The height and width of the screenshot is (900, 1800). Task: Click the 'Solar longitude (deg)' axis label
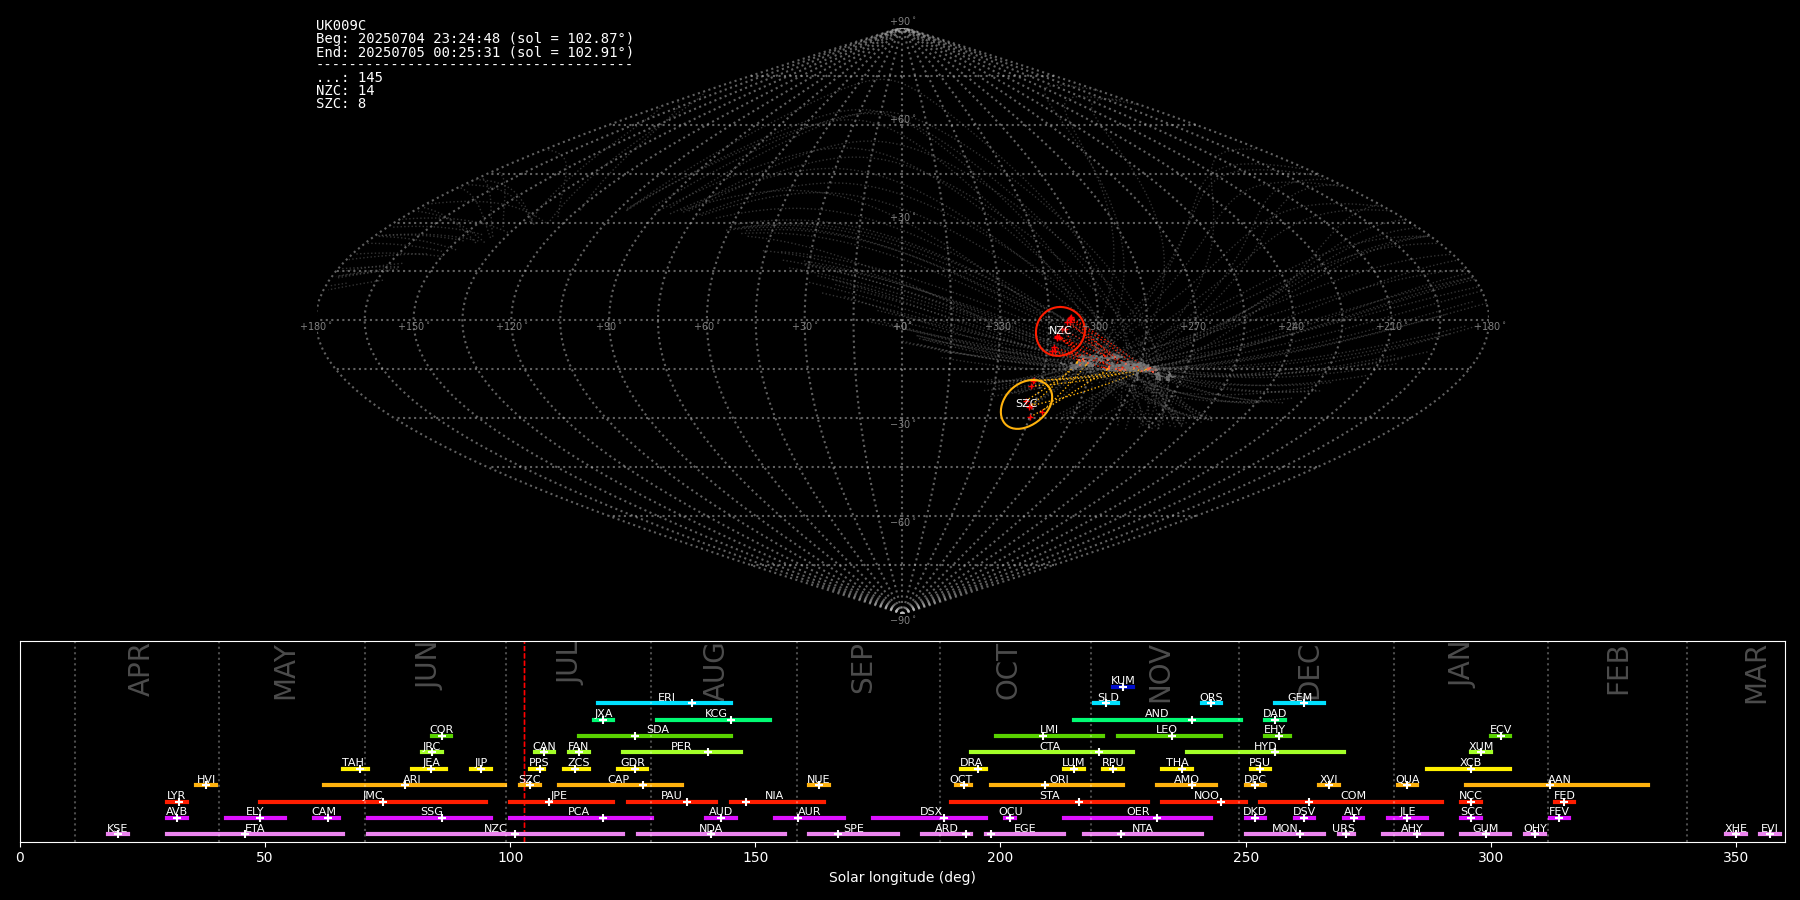tap(902, 877)
